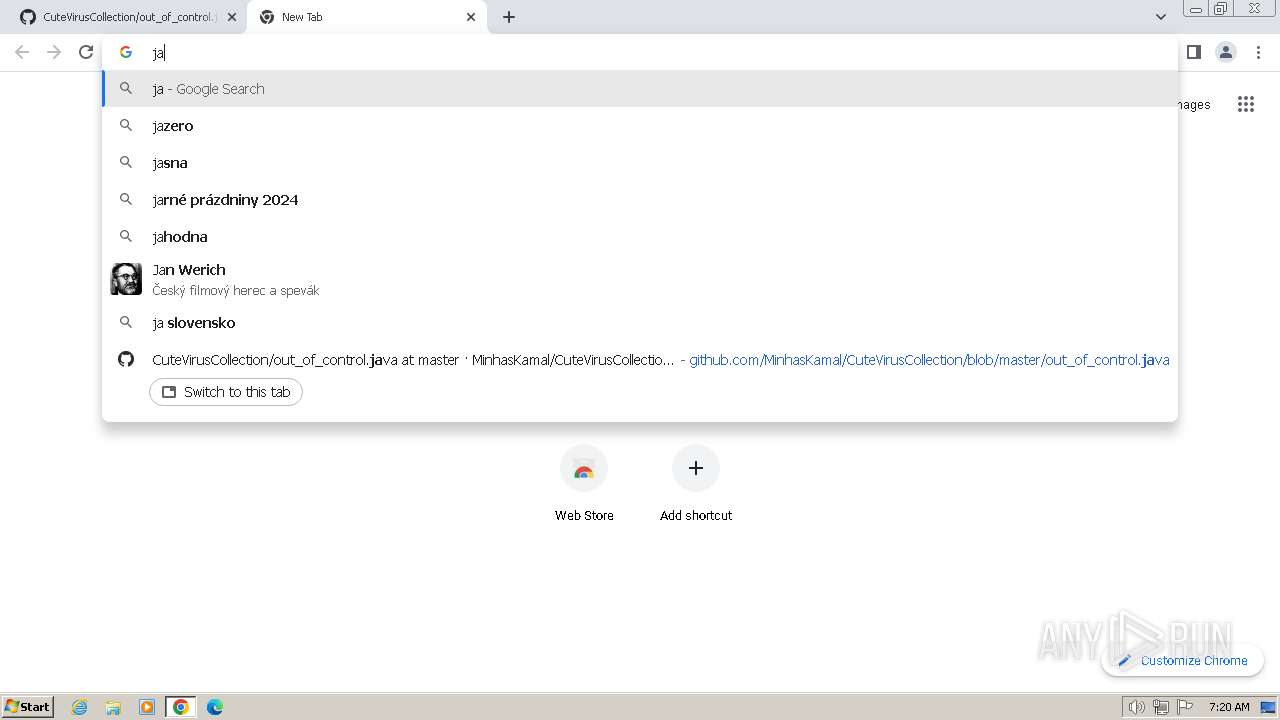This screenshot has height=720, width=1280.
Task: Click the GitHub icon beside the suggestion
Action: (x=126, y=359)
